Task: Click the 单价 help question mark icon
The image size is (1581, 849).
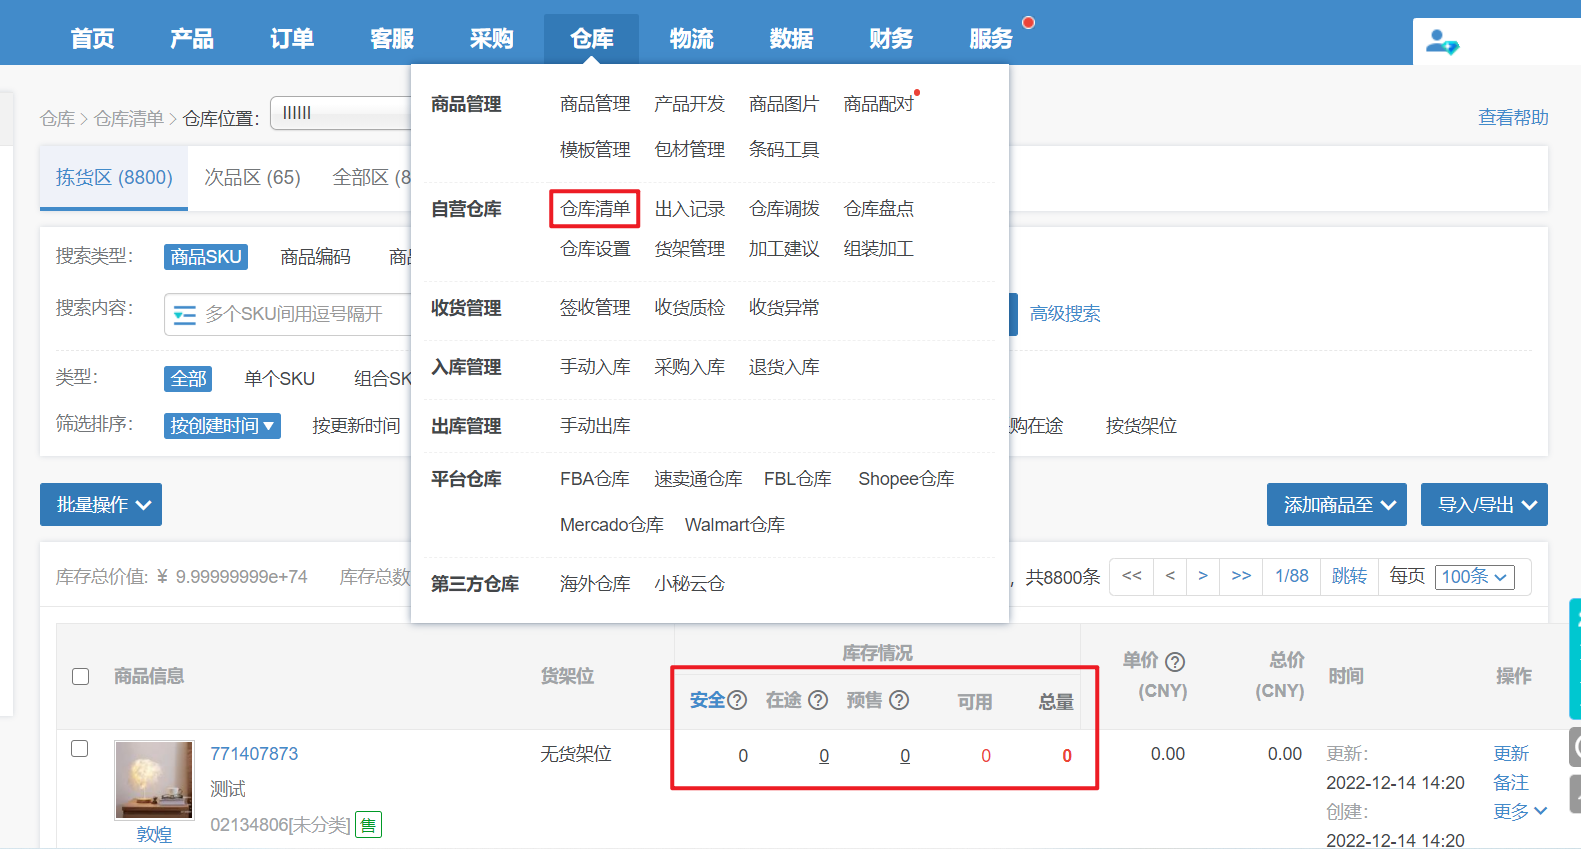Action: [1176, 662]
